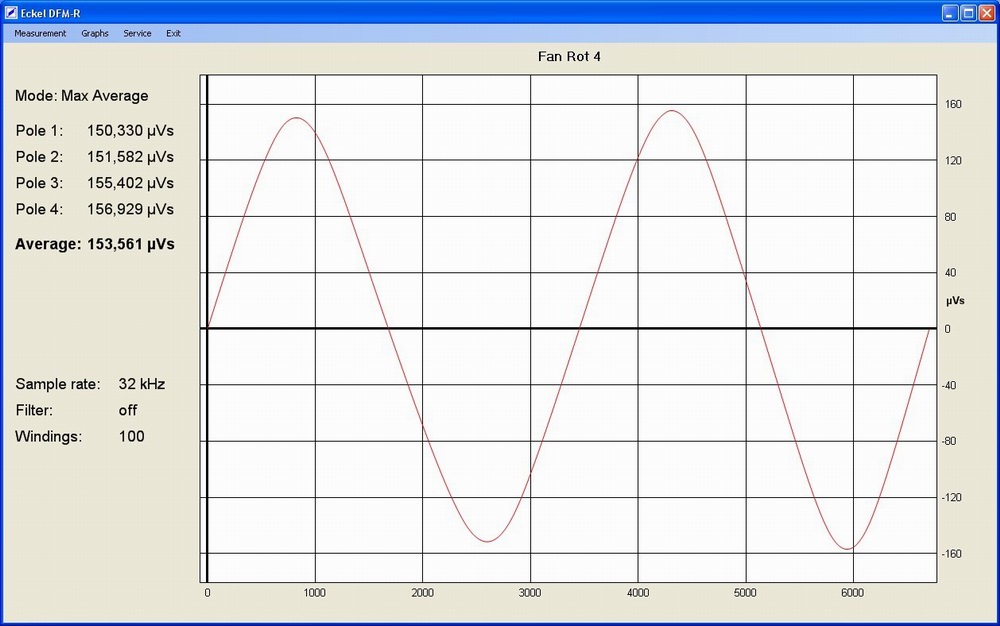Click the Pole 1 value 150,330 µVs

(x=130, y=131)
